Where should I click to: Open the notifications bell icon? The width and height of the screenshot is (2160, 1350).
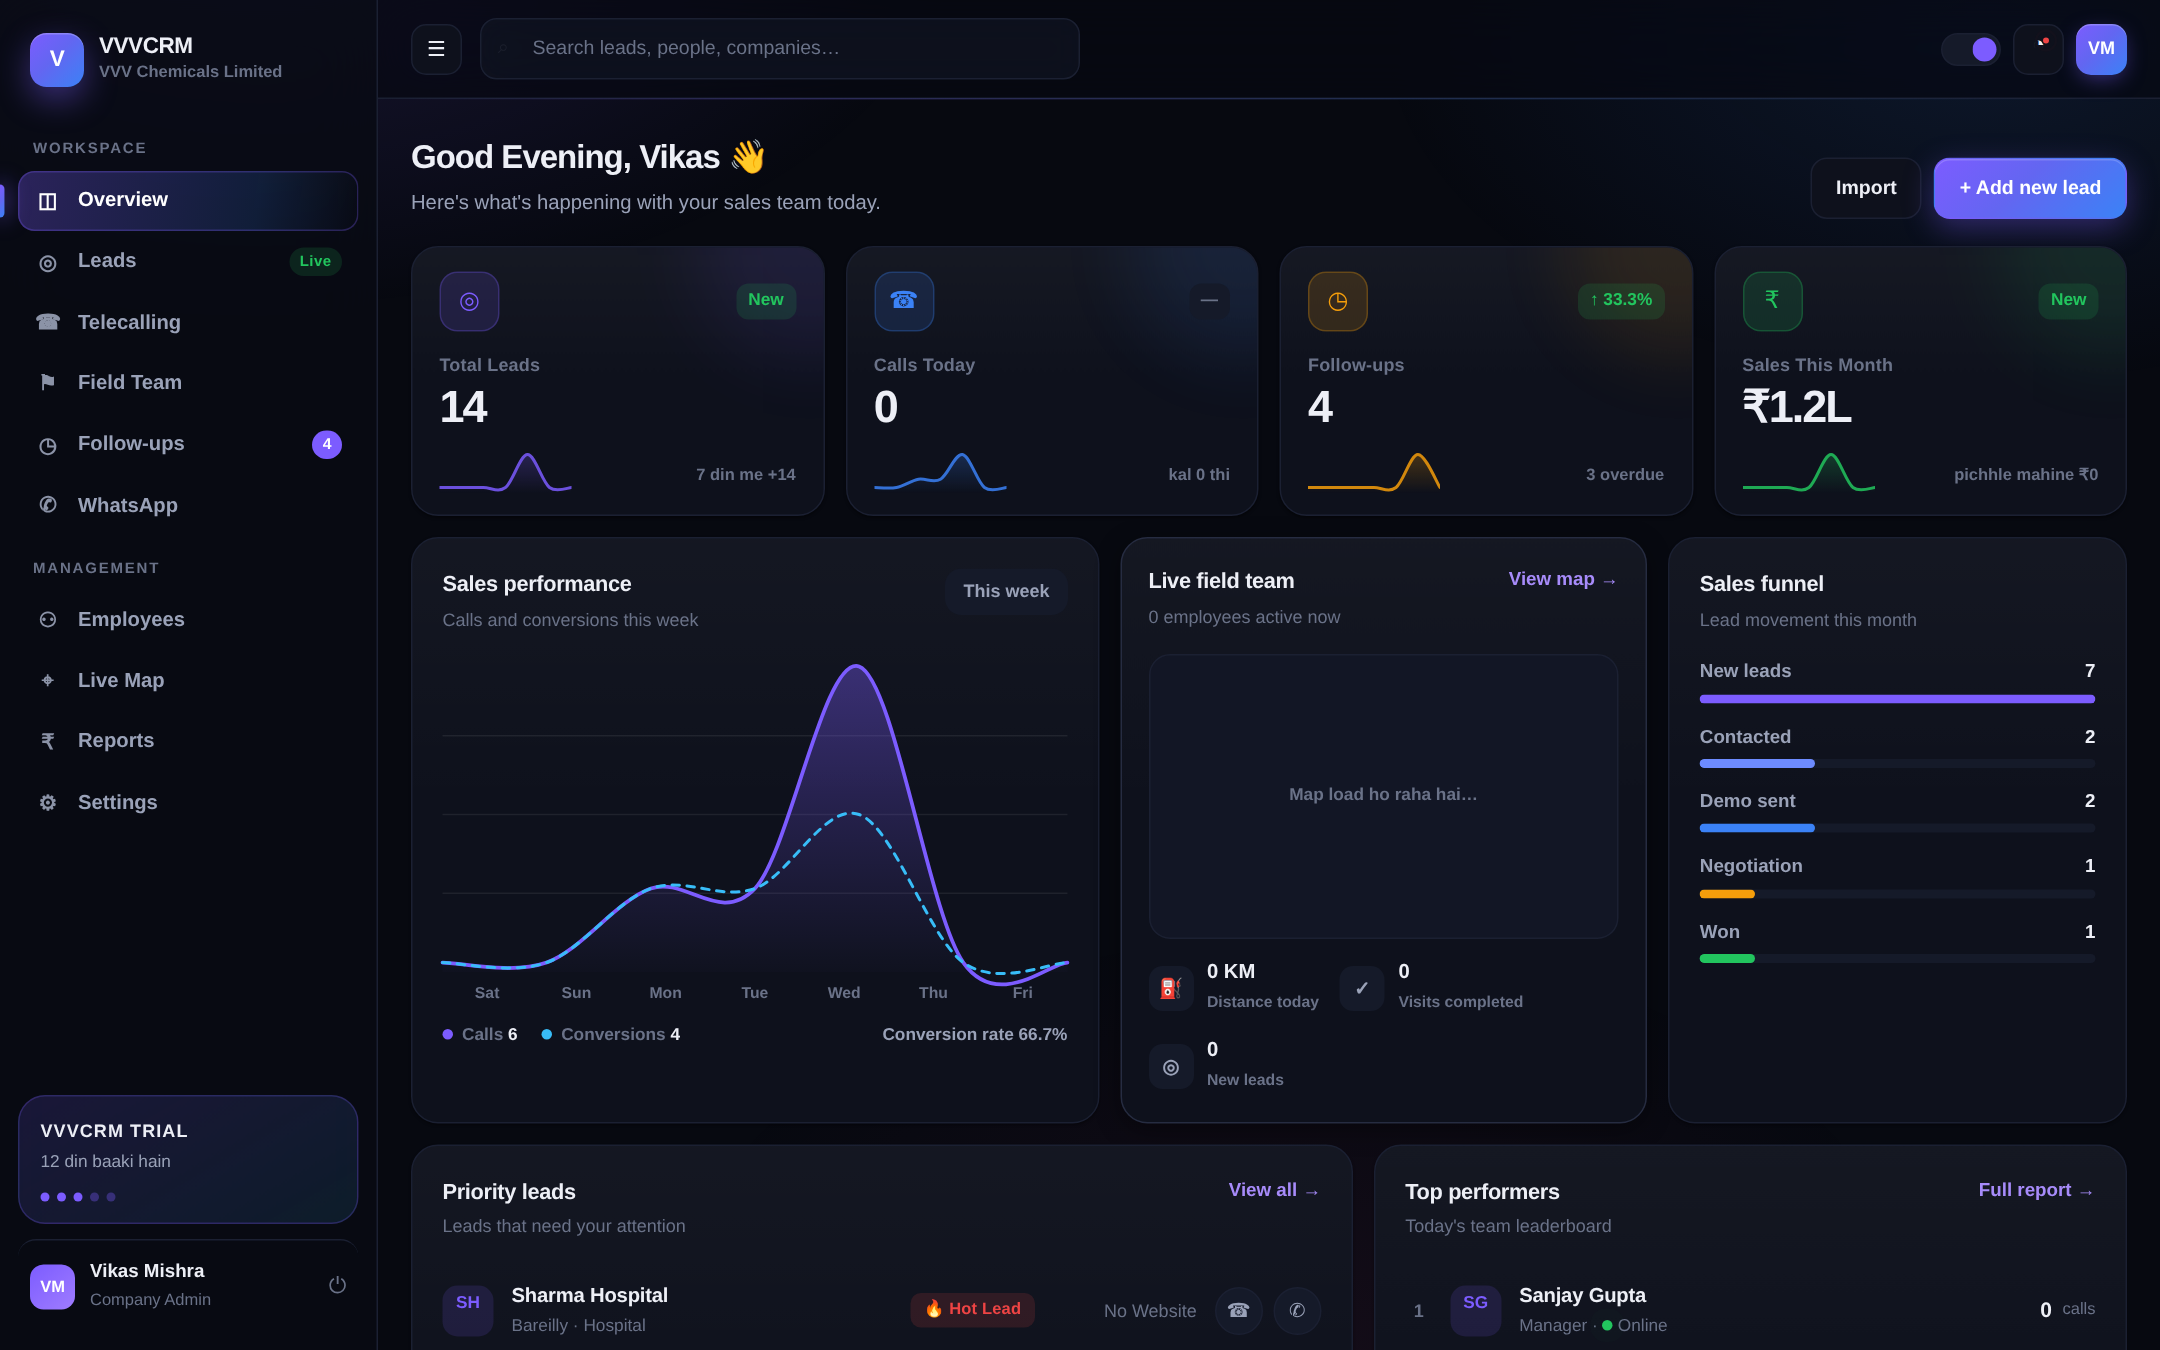pos(2038,49)
